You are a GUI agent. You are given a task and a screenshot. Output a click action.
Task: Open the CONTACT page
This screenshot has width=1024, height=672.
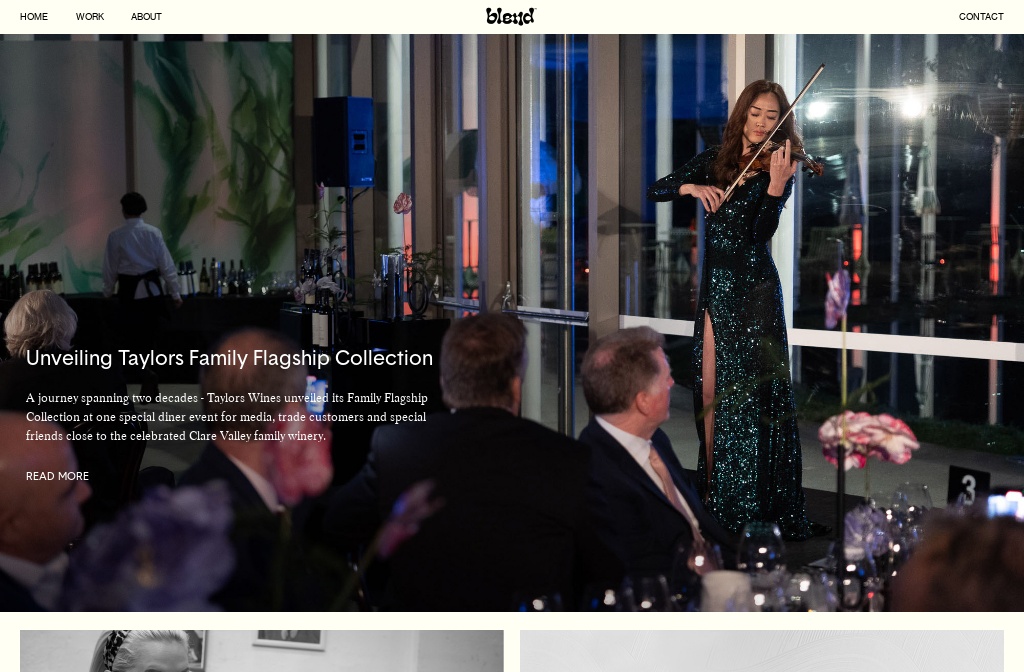981,16
